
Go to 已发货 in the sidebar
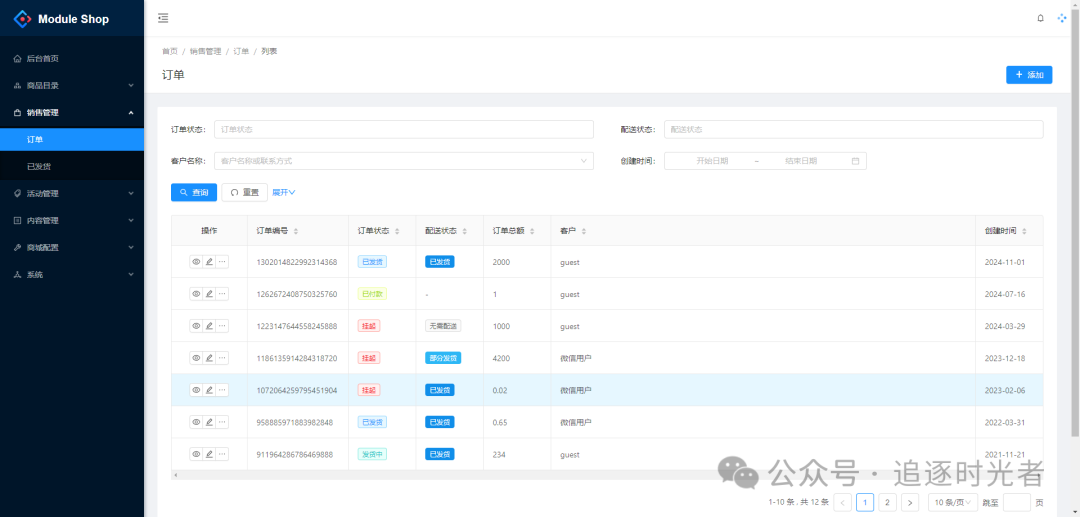click(x=40, y=166)
